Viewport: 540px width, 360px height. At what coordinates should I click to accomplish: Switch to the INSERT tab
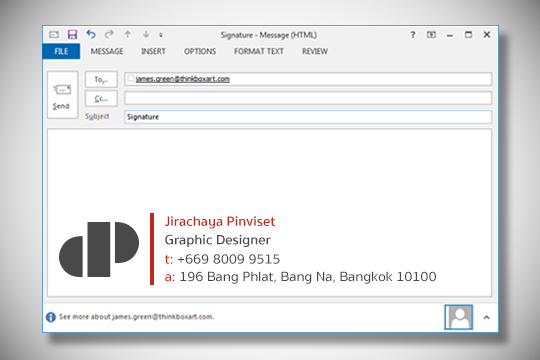tap(153, 51)
